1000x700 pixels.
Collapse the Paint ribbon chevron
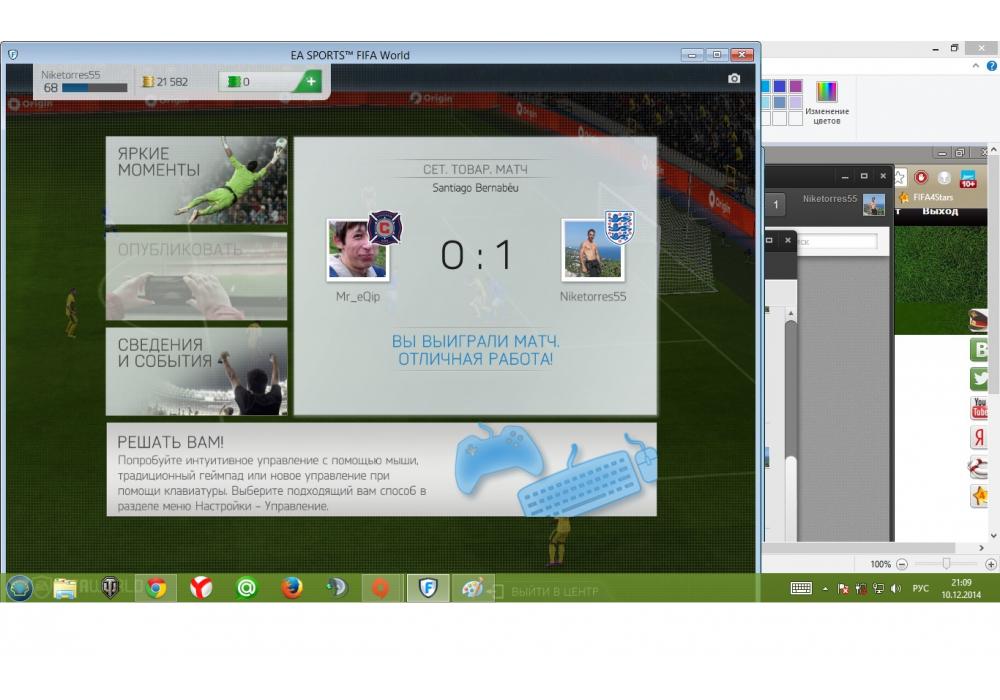[976, 65]
